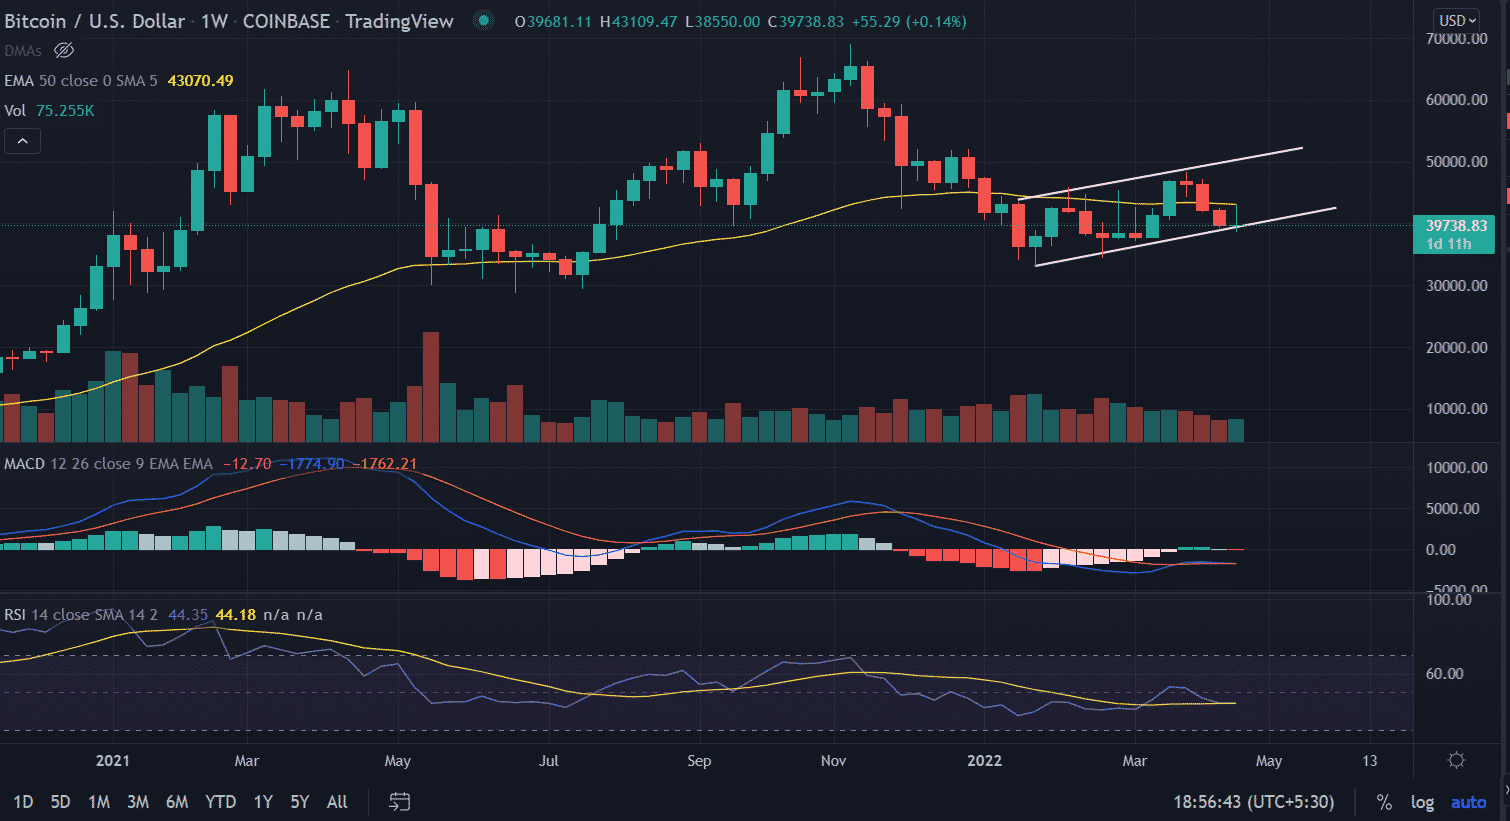Click the Bitcoin / U.S. Dollar symbol title
The image size is (1510, 821).
[x=95, y=21]
